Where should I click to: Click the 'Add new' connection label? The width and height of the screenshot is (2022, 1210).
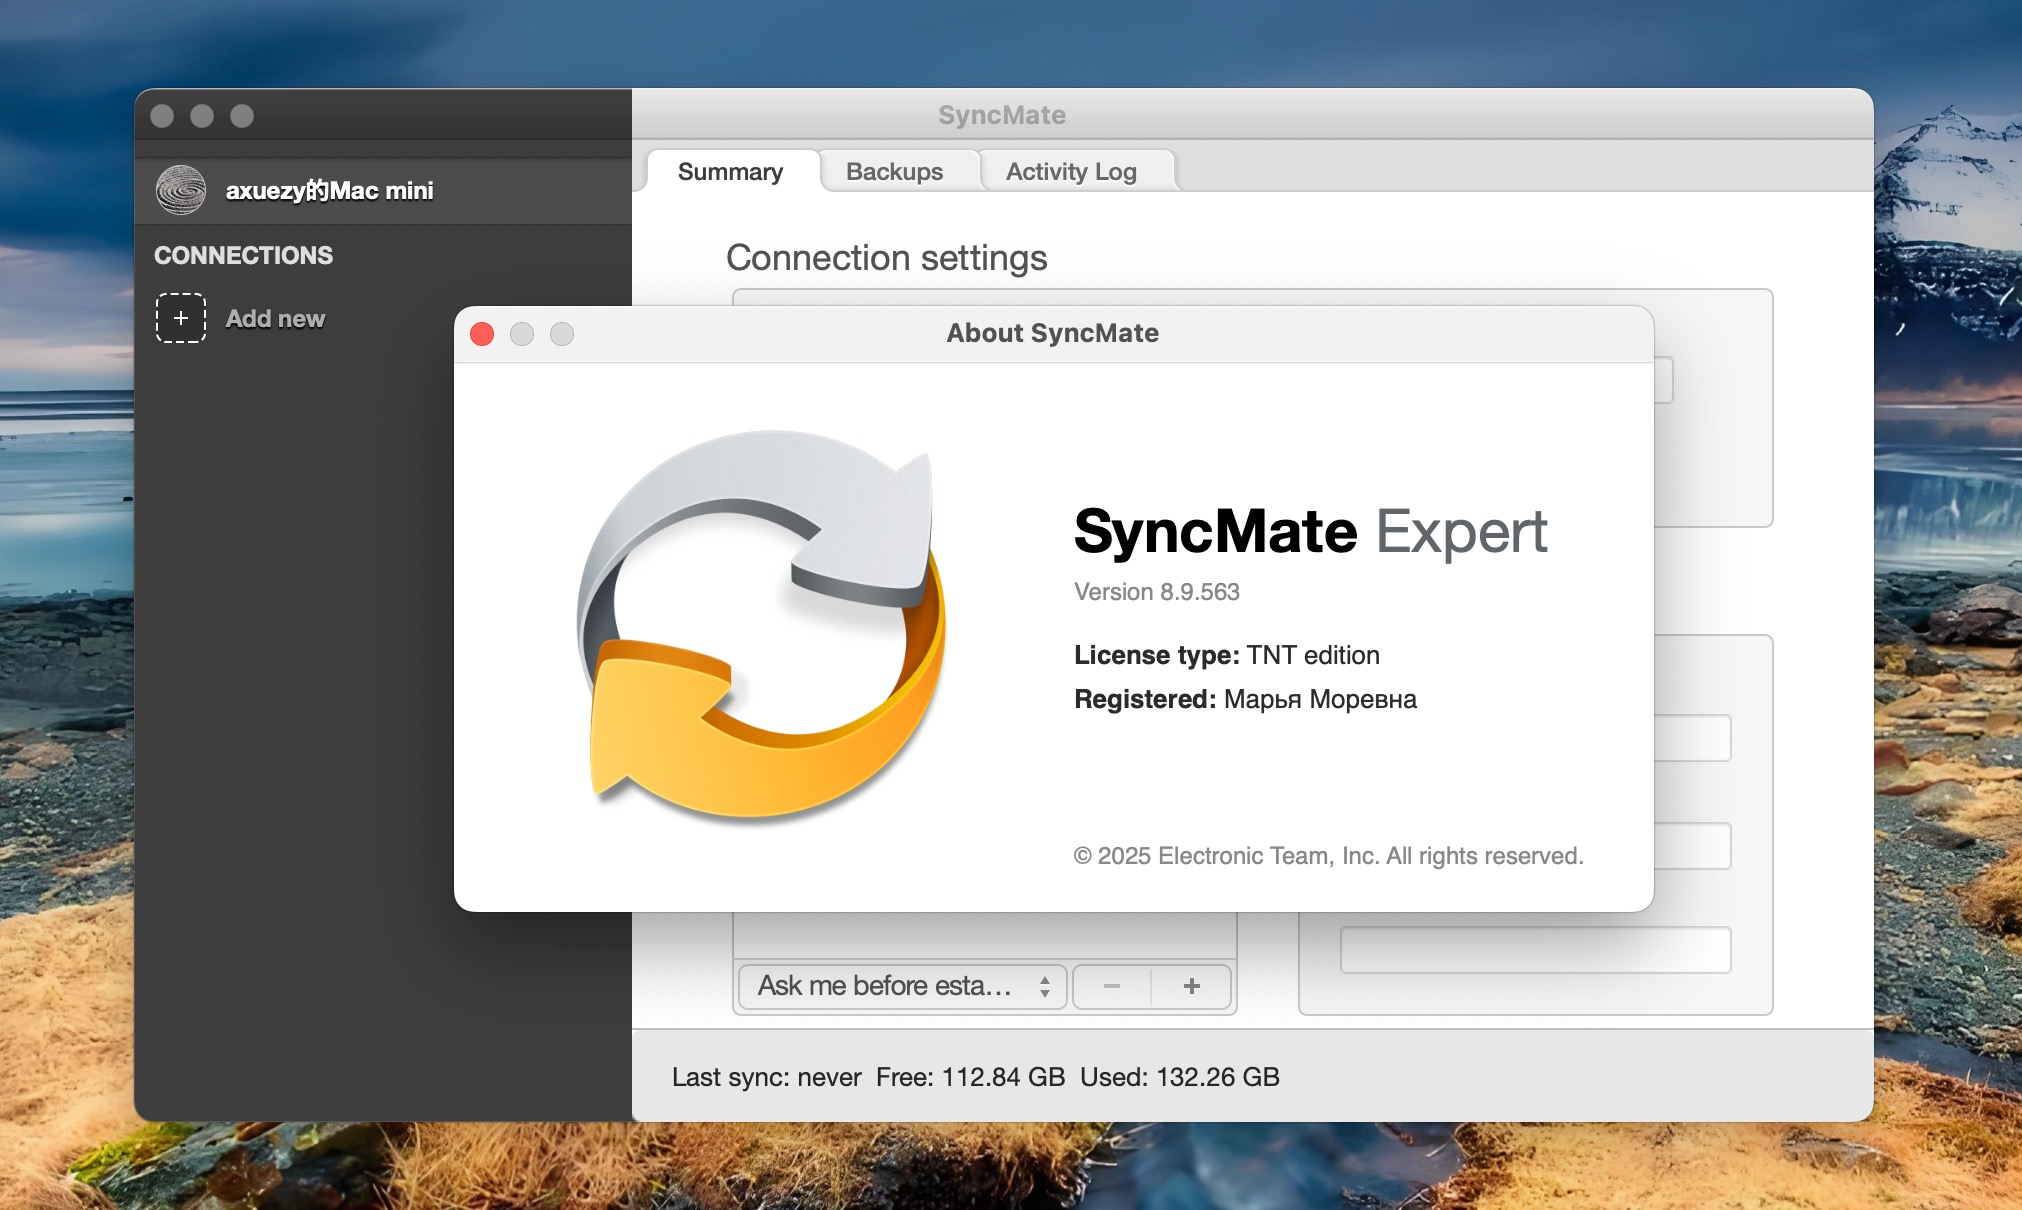point(275,318)
